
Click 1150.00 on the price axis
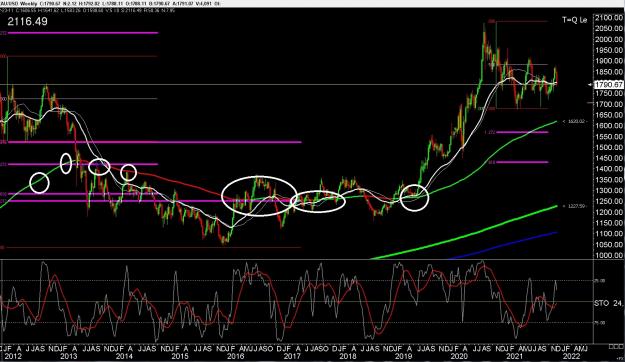click(609, 223)
